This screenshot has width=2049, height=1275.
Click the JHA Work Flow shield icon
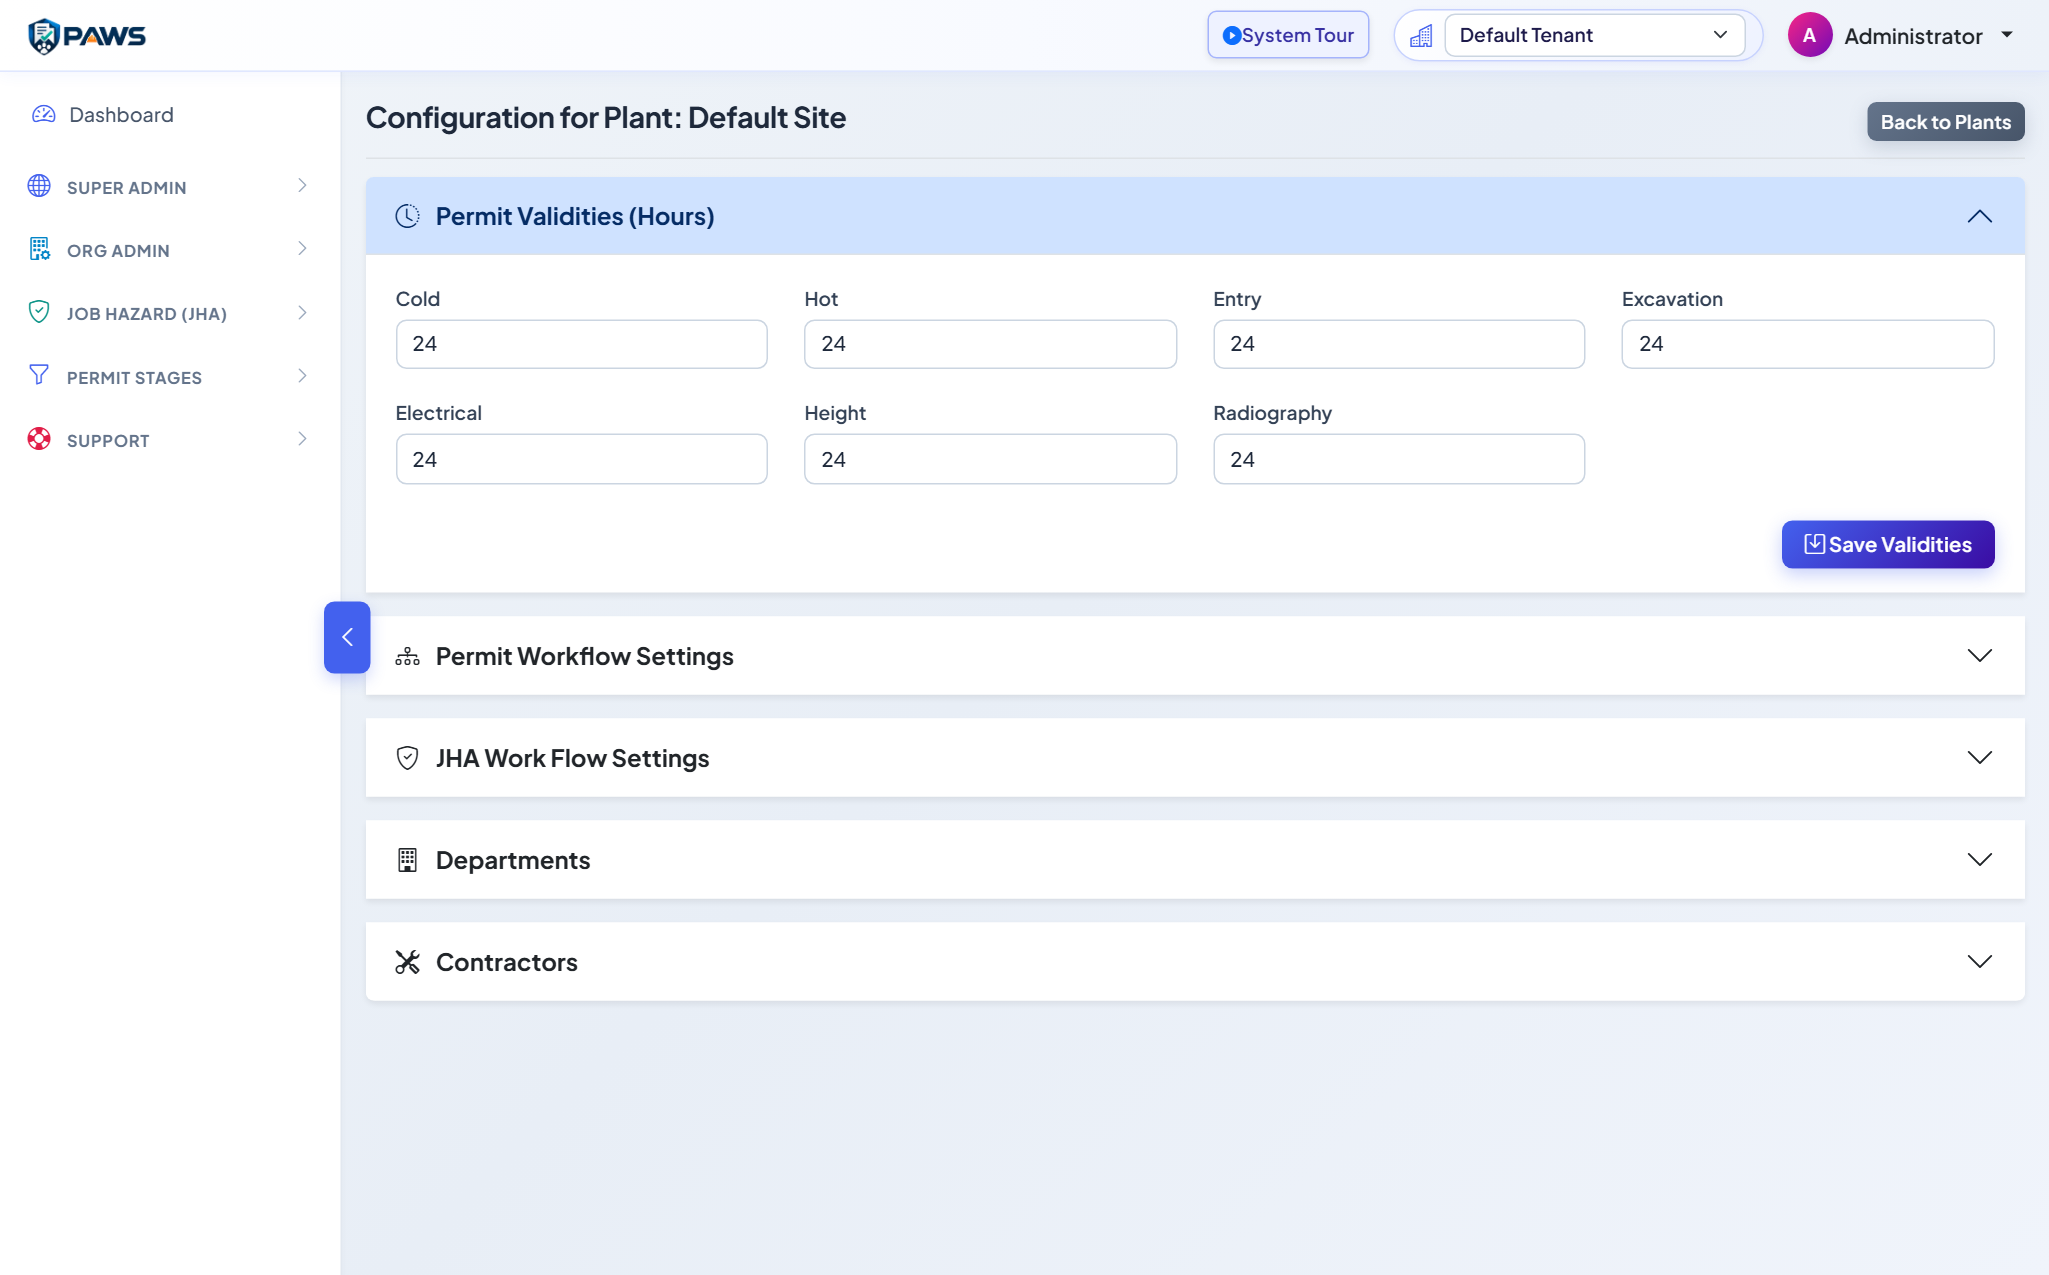click(x=407, y=758)
